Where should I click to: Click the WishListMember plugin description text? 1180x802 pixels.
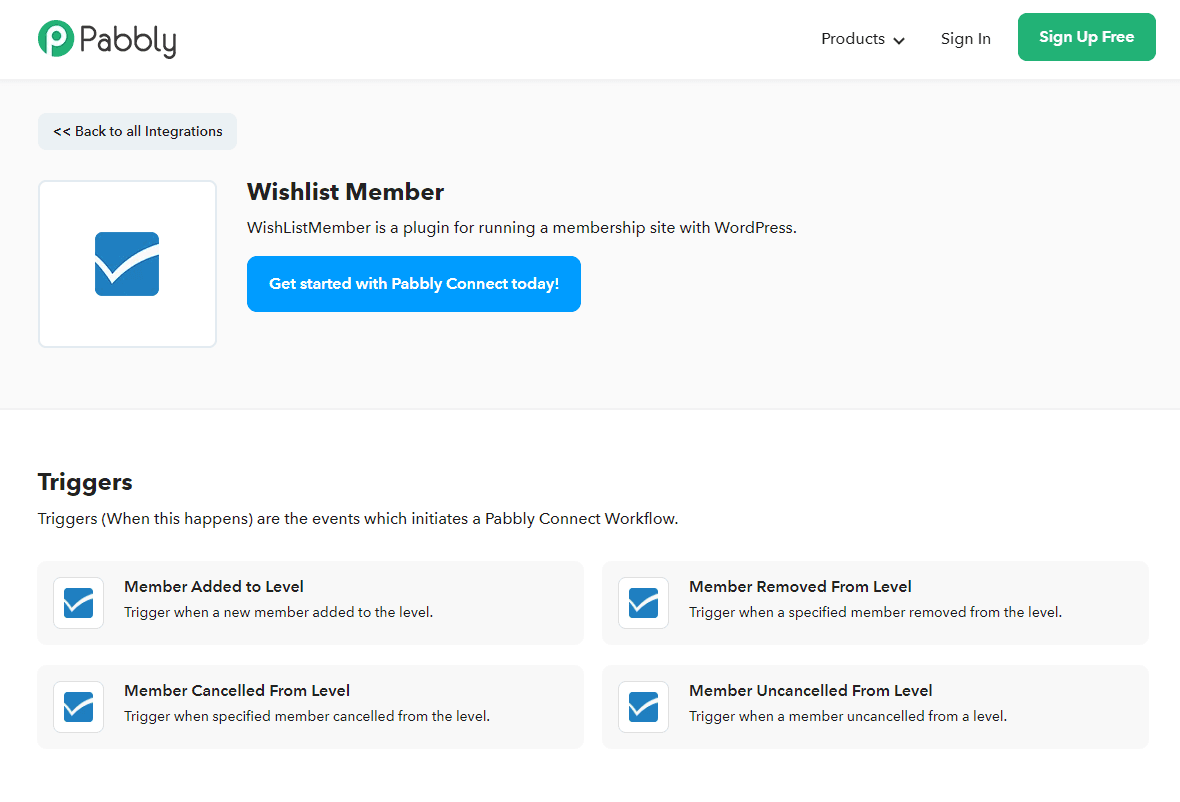(x=522, y=228)
